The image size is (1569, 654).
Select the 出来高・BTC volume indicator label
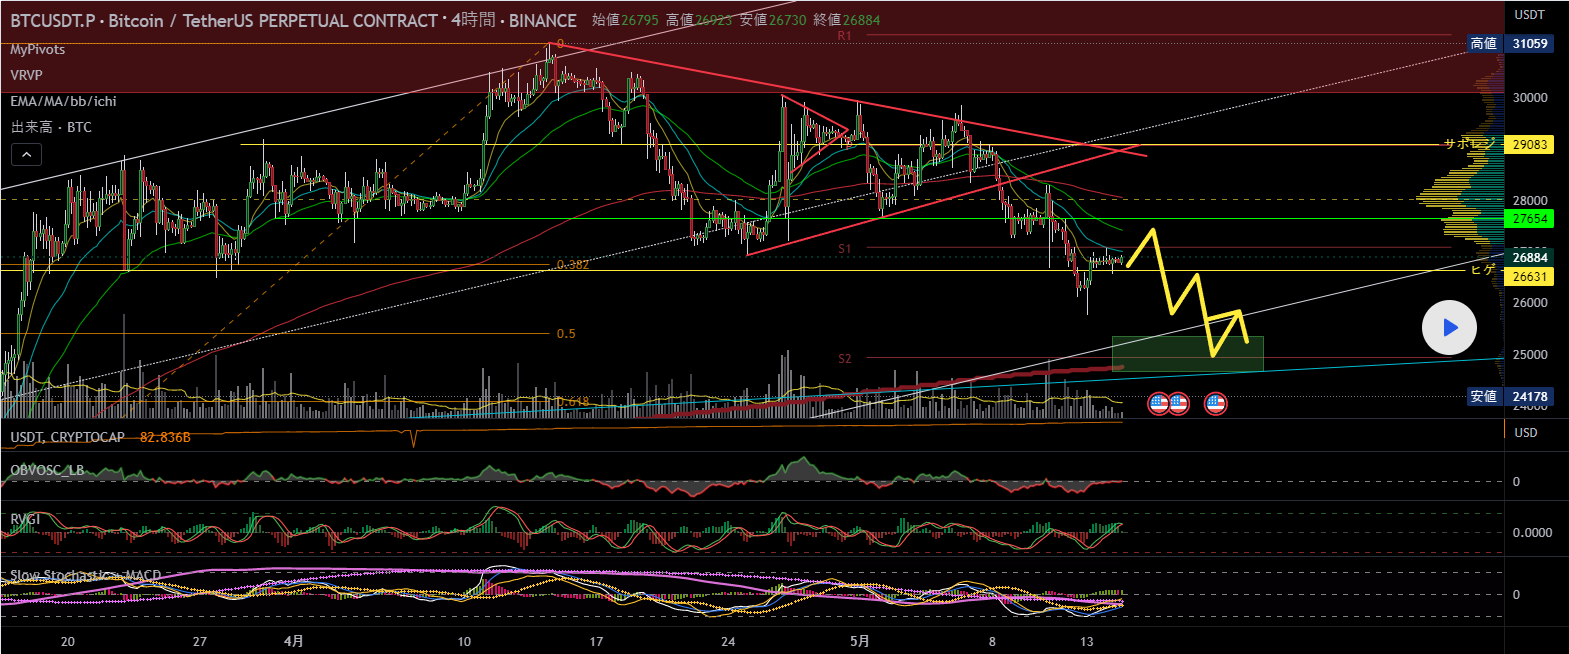point(51,127)
